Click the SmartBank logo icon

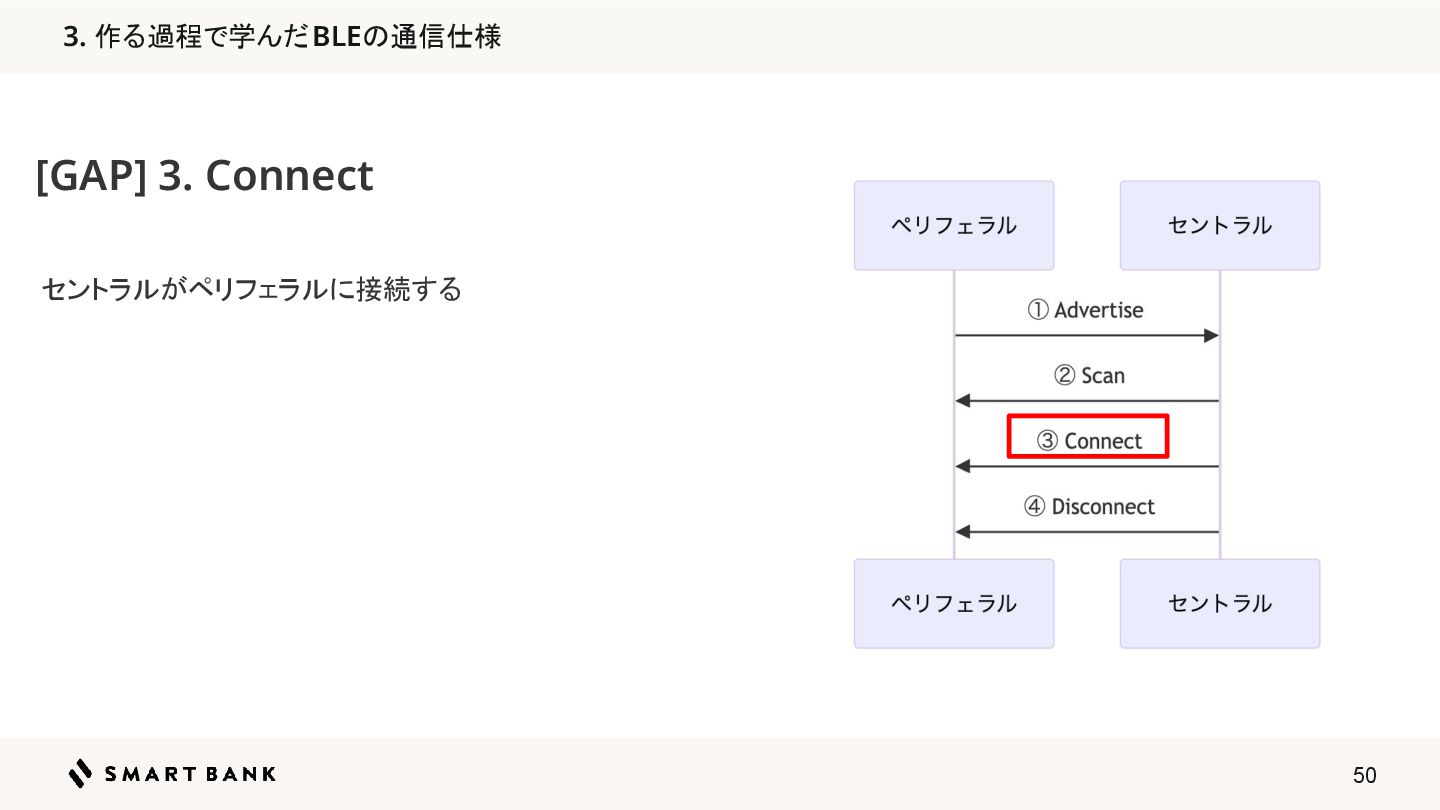(80, 773)
